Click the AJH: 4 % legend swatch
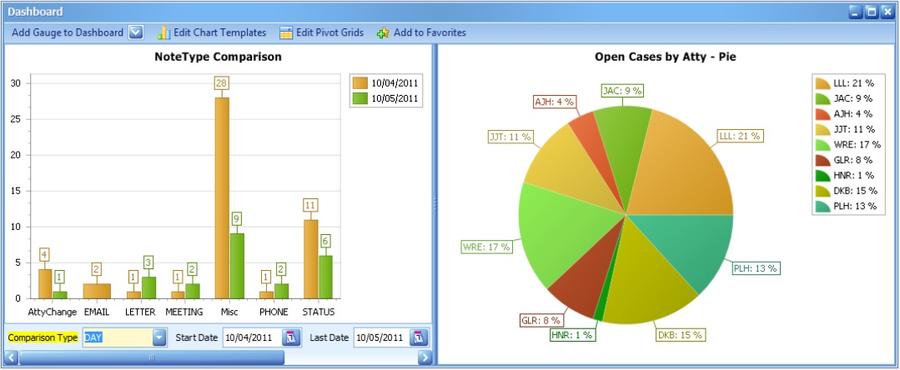Viewport: 900px width, 370px height. (823, 114)
